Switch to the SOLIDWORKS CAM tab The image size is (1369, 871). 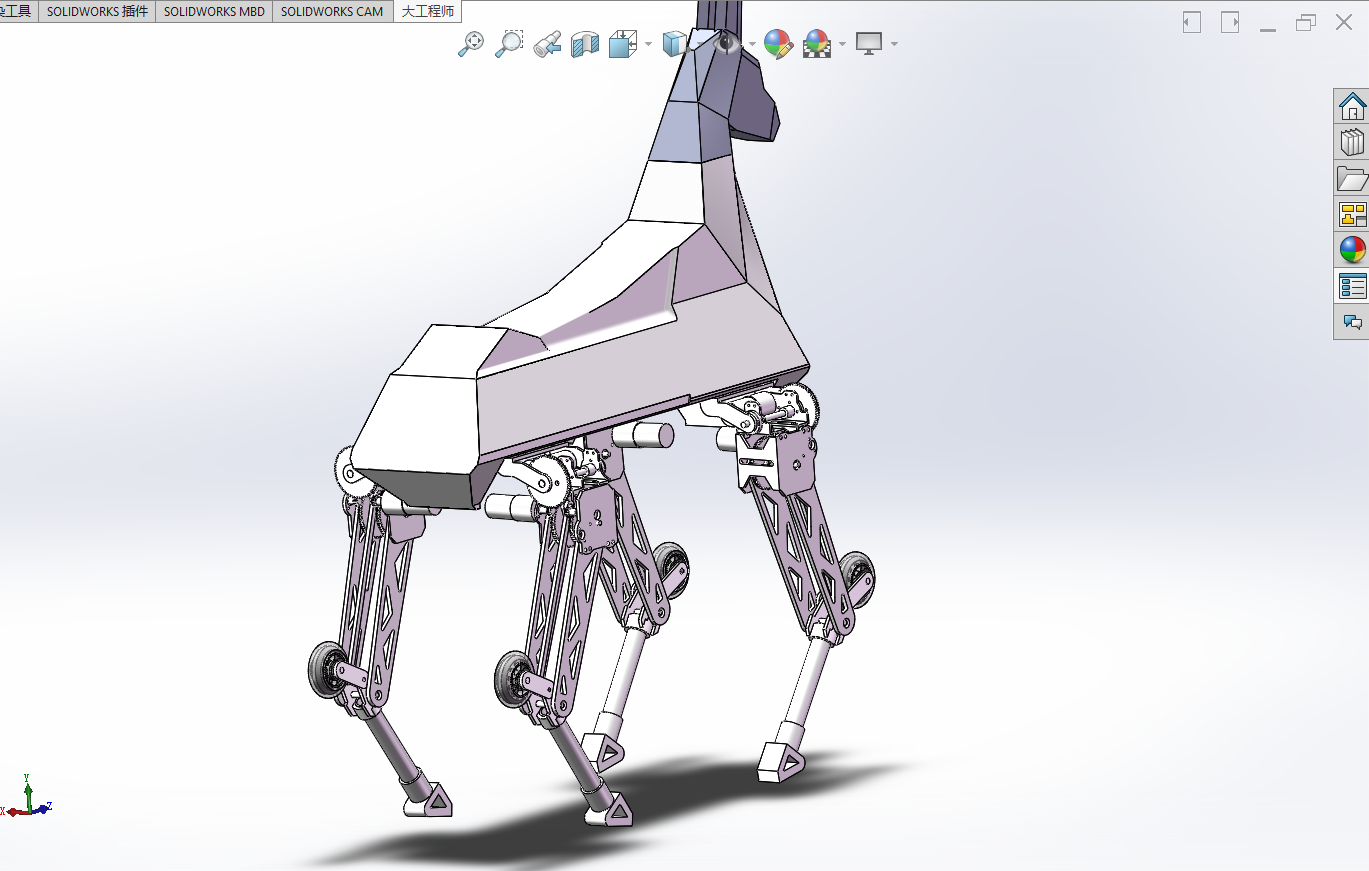[x=332, y=12]
